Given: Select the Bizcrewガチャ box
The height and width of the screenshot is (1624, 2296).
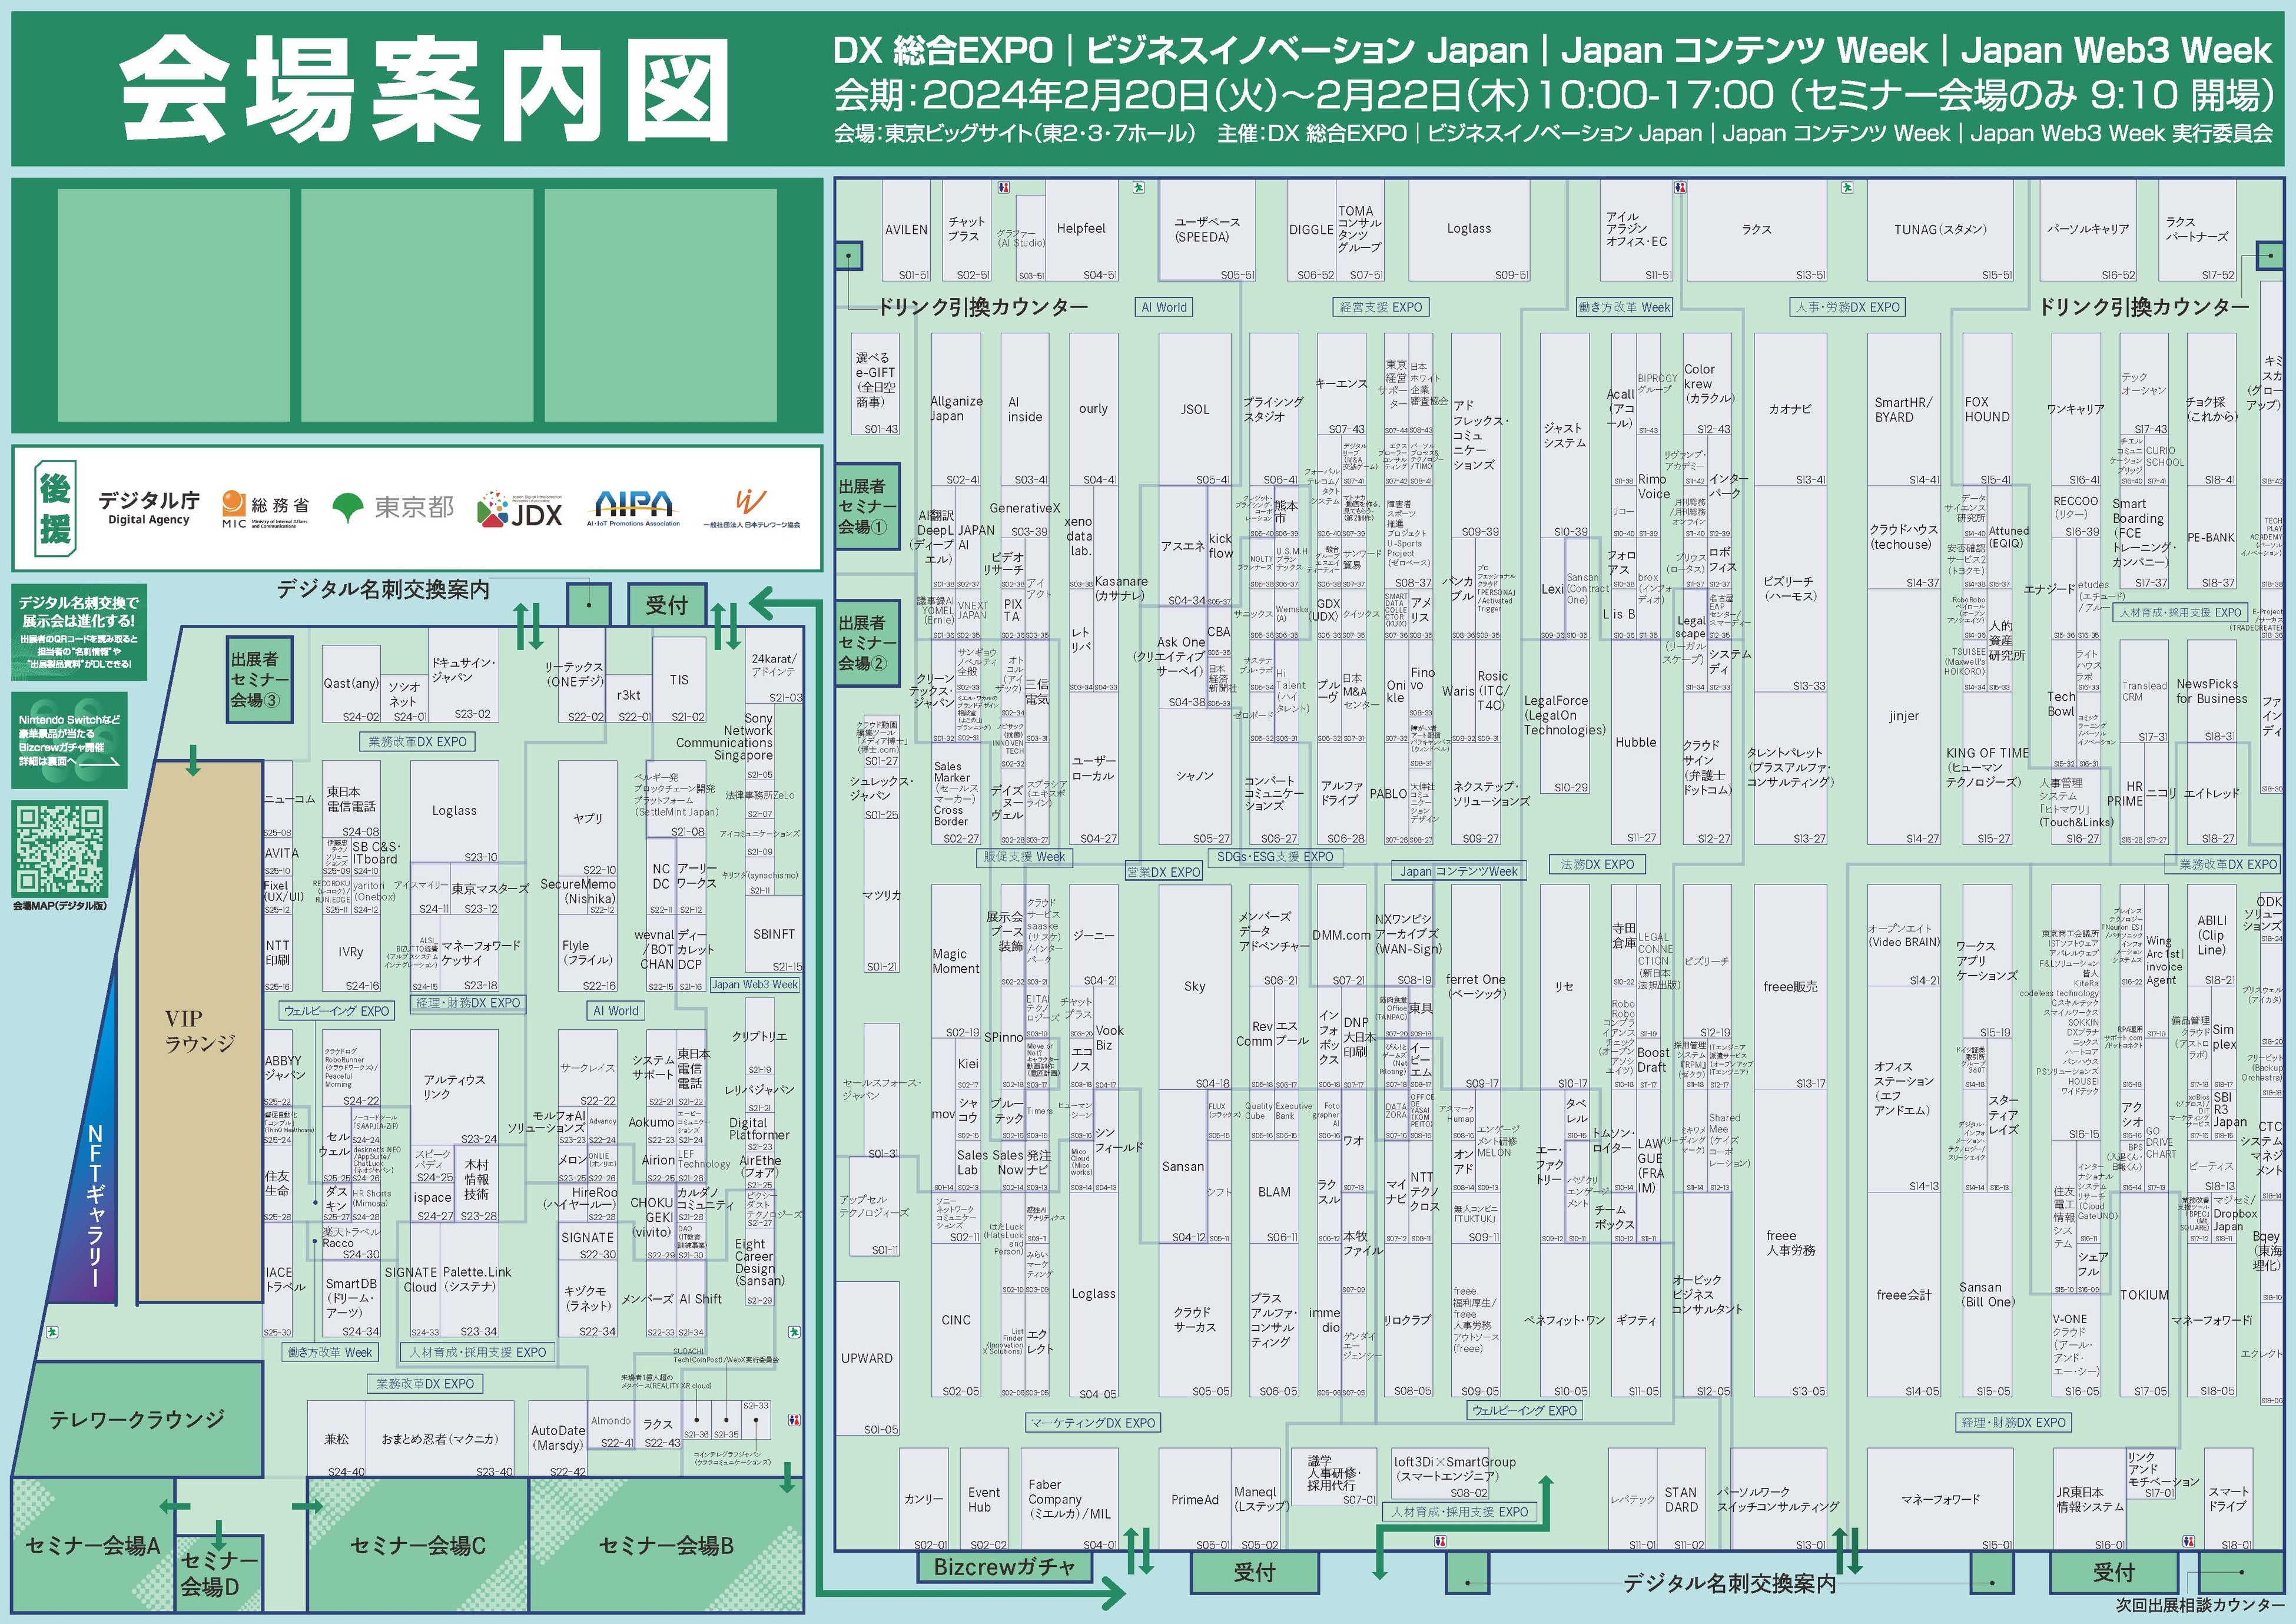Looking at the screenshot, I should point(1004,1567).
